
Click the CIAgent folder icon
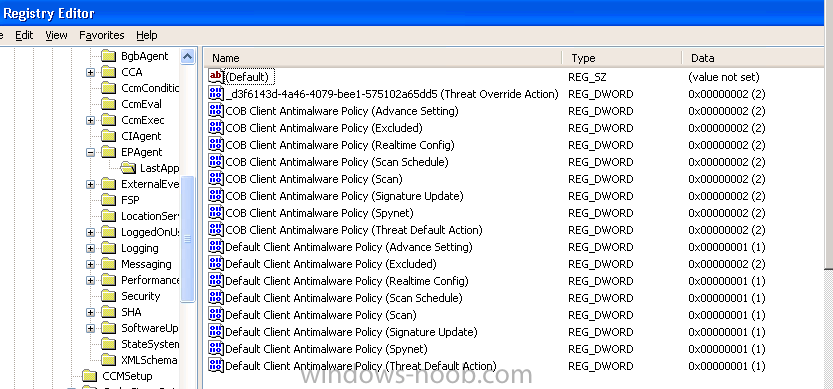coord(108,136)
